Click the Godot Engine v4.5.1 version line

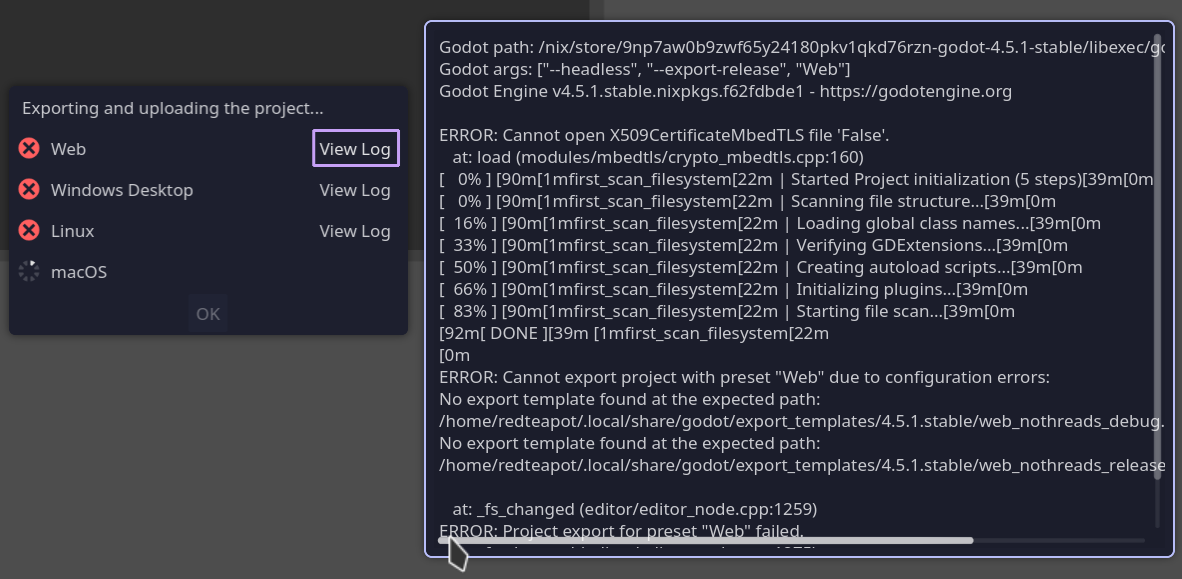click(725, 91)
